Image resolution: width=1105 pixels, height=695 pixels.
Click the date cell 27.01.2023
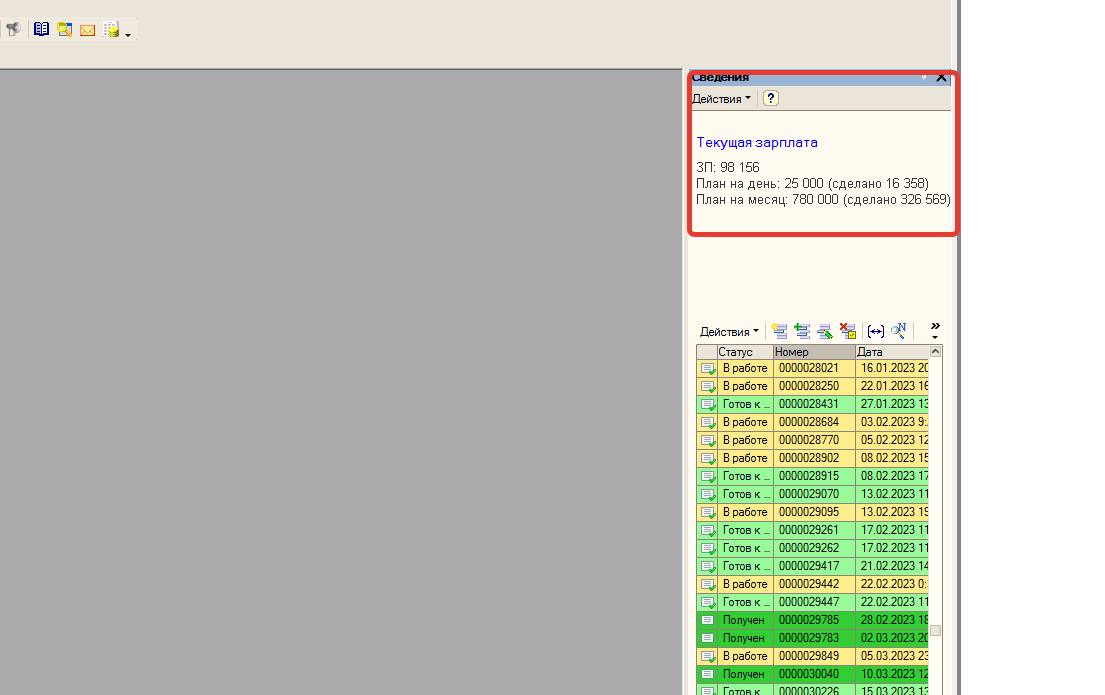pyautogui.click(x=892, y=404)
